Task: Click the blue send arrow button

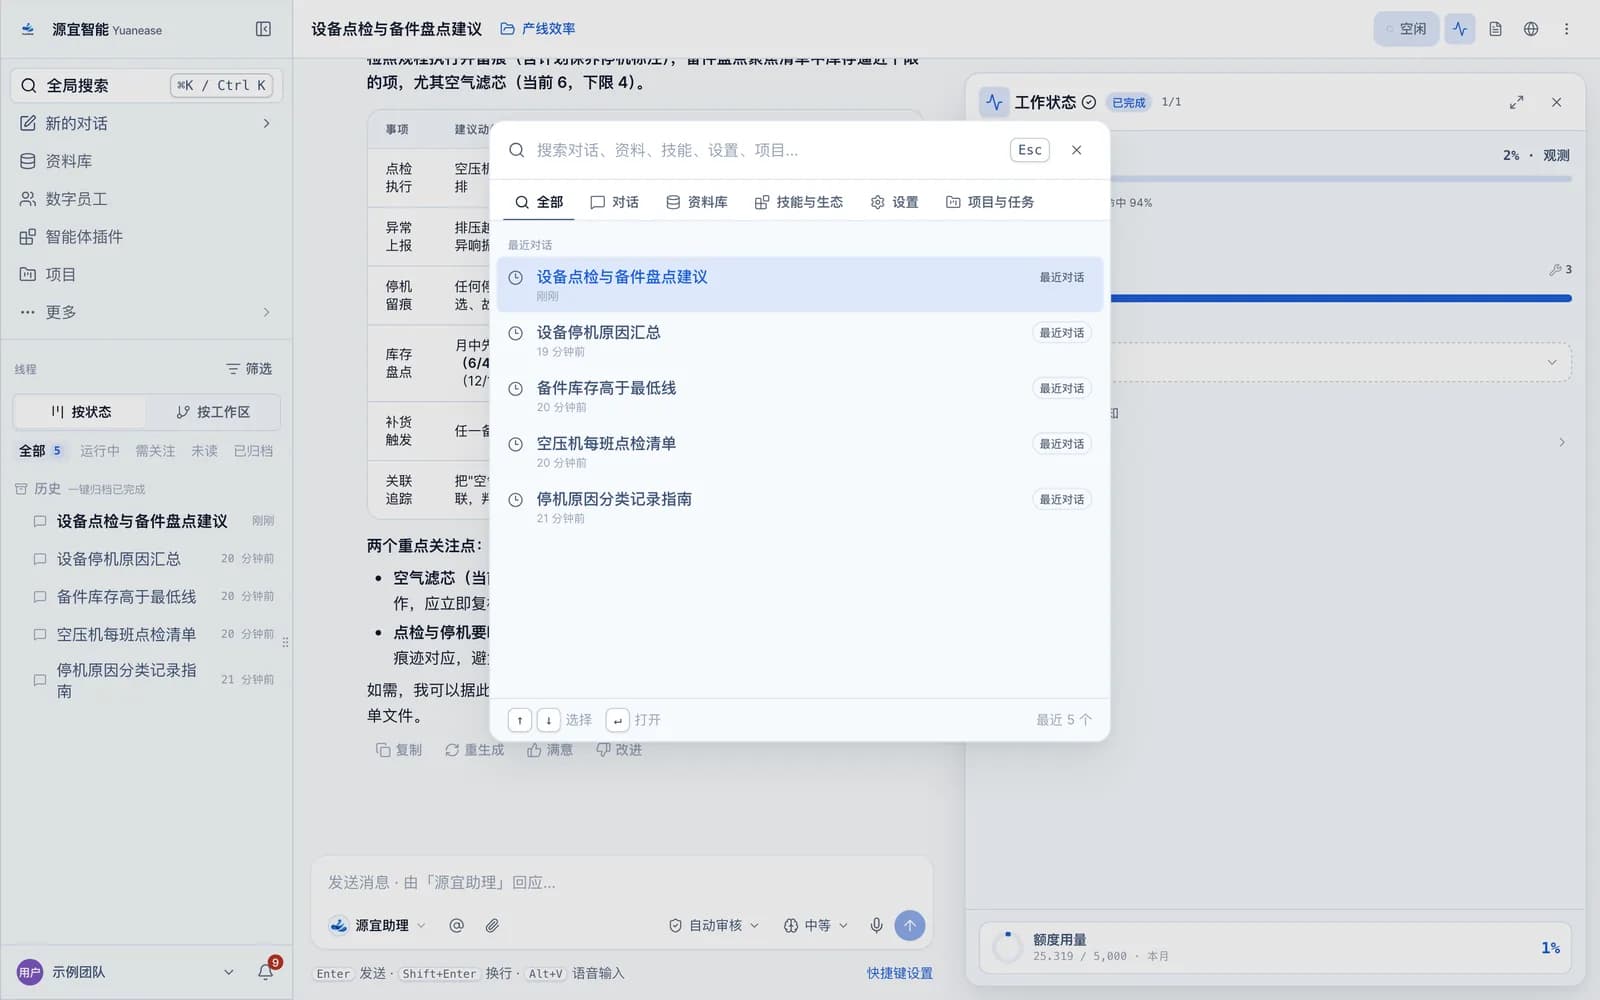Action: pos(910,926)
